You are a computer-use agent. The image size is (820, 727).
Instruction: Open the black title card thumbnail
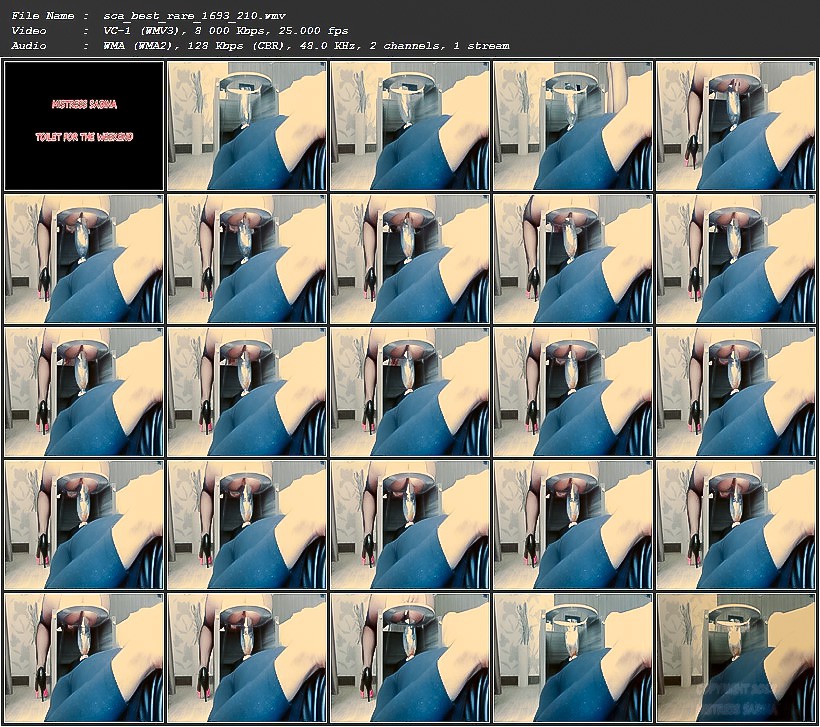point(84,126)
